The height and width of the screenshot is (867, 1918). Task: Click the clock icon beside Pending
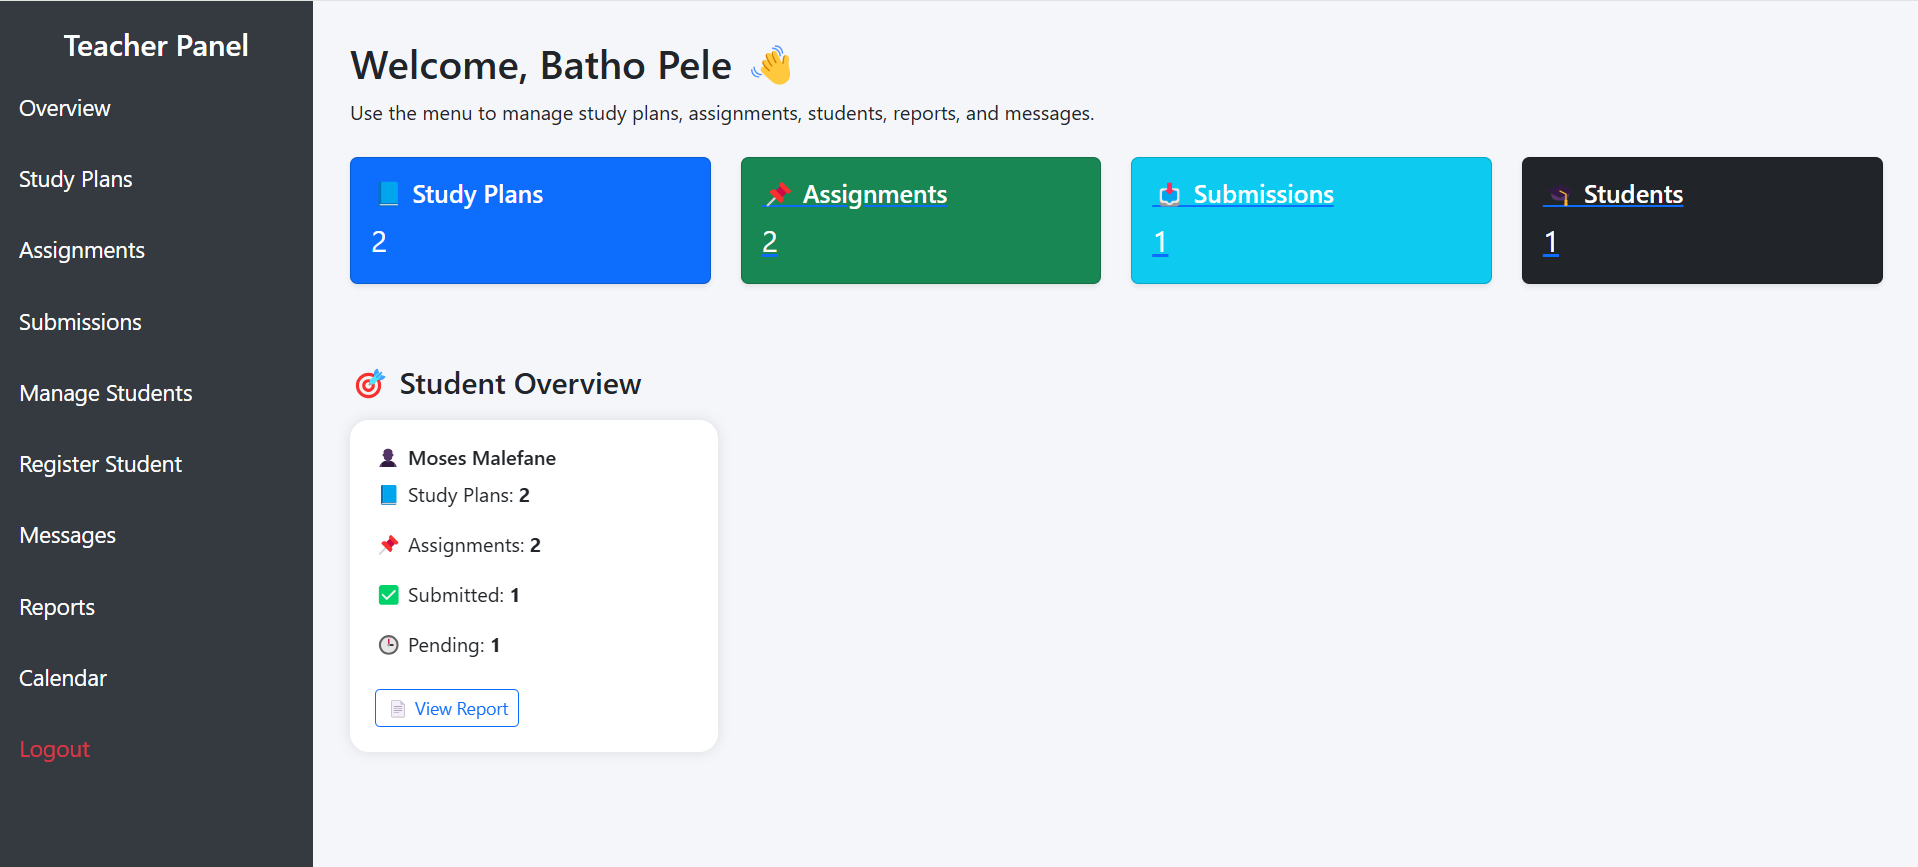point(389,645)
